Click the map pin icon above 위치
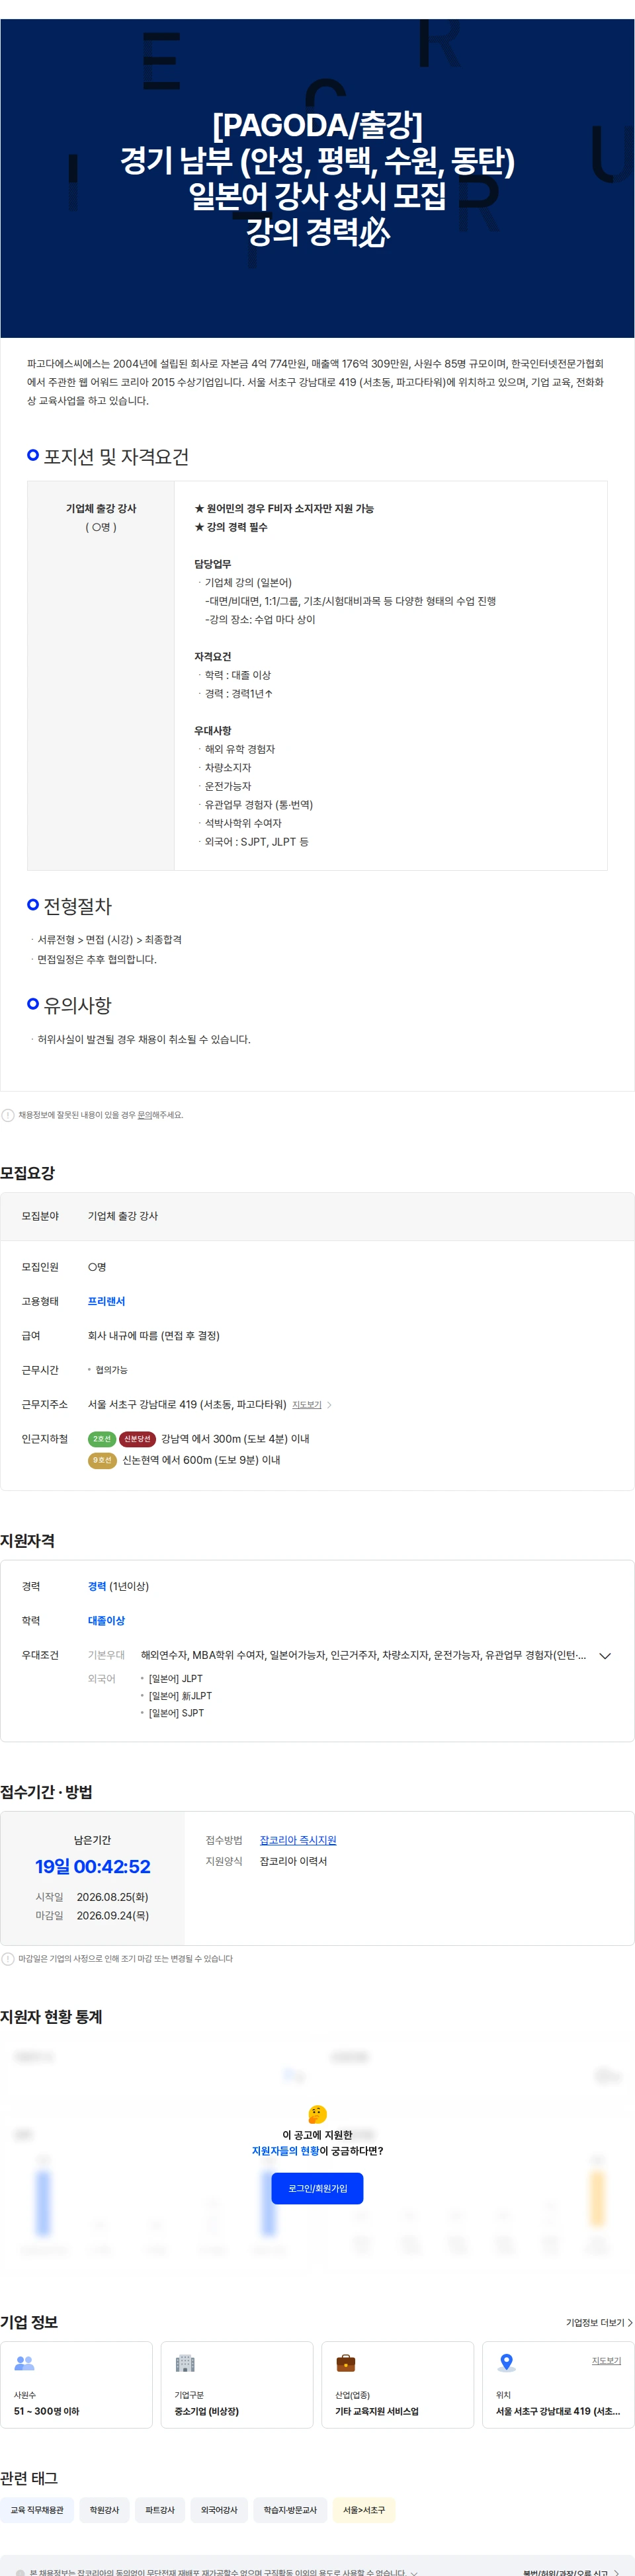The width and height of the screenshot is (635, 2576). (507, 2363)
